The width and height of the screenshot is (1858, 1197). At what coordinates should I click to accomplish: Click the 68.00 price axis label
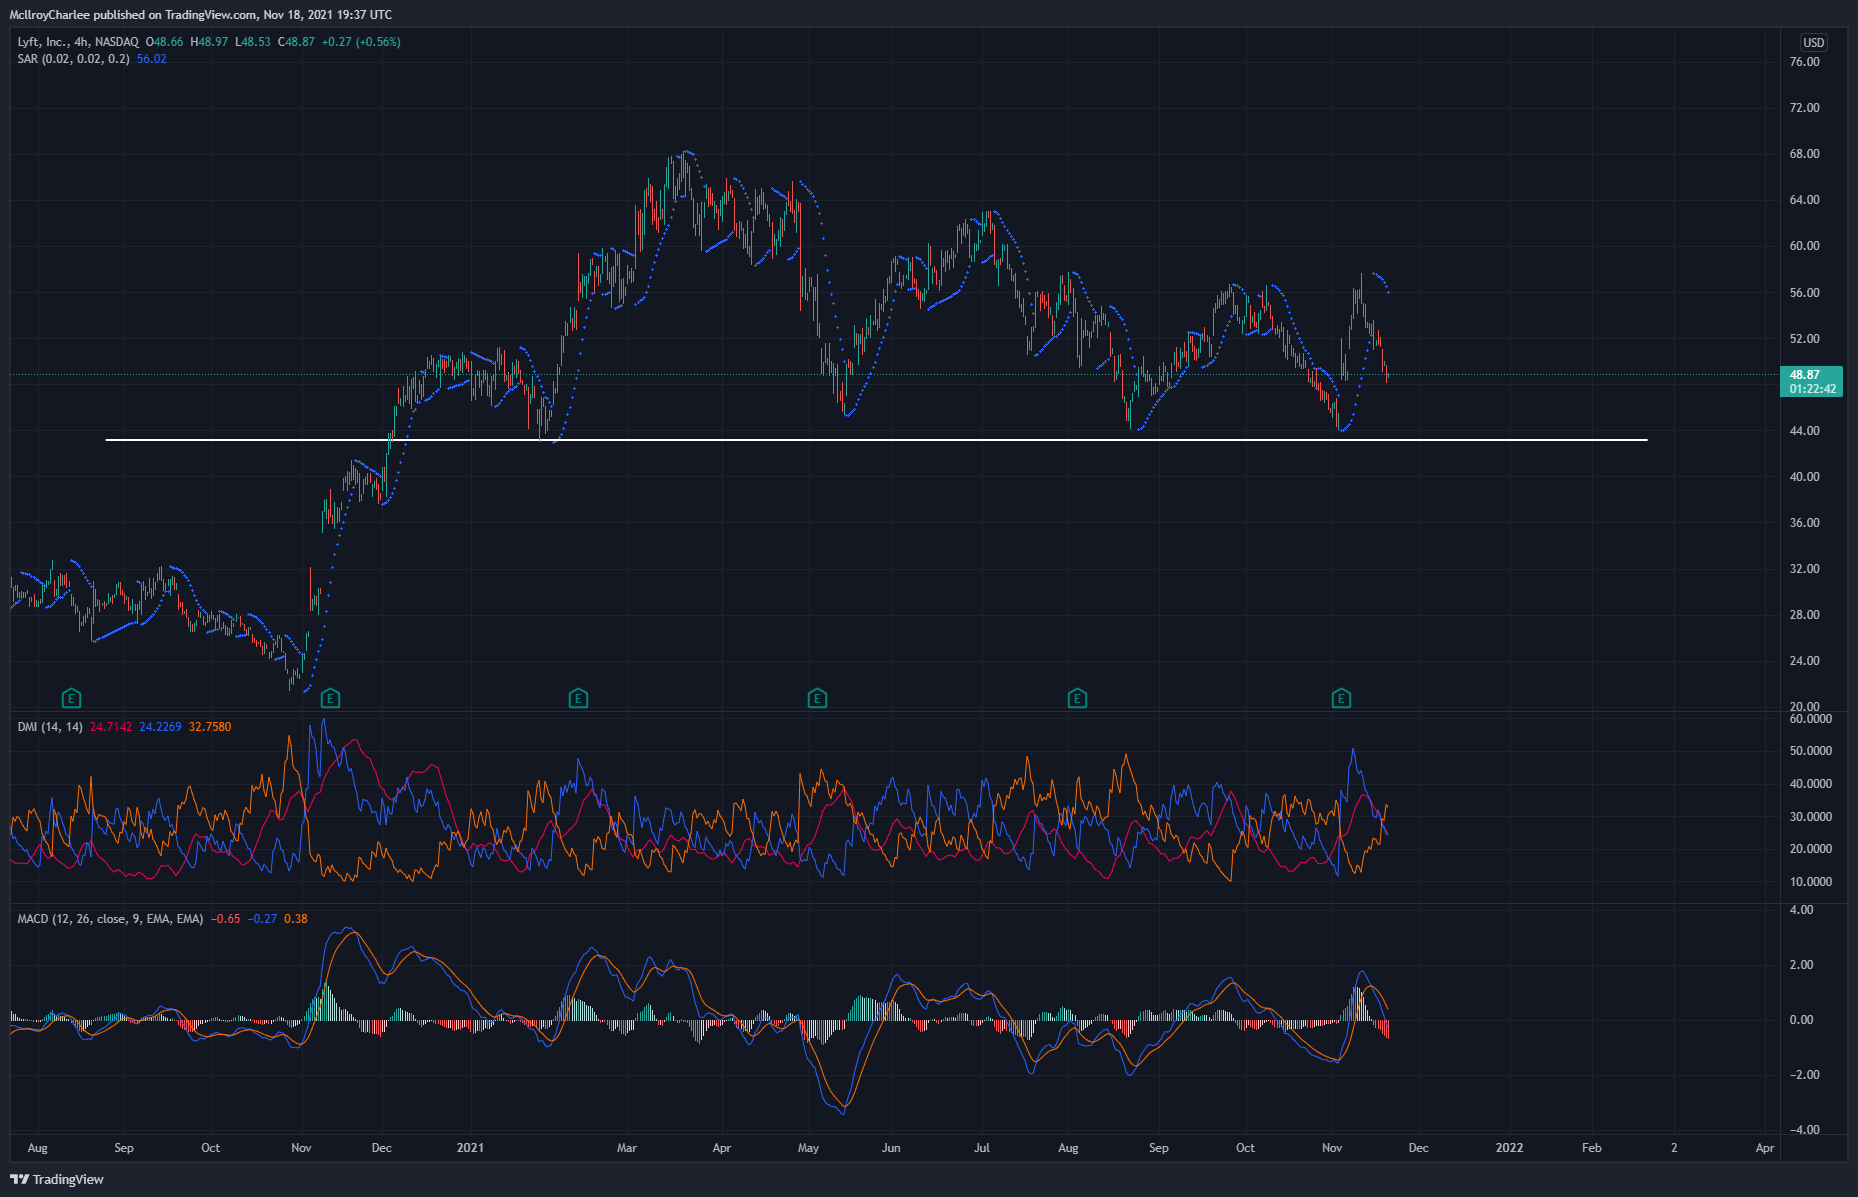1804,154
